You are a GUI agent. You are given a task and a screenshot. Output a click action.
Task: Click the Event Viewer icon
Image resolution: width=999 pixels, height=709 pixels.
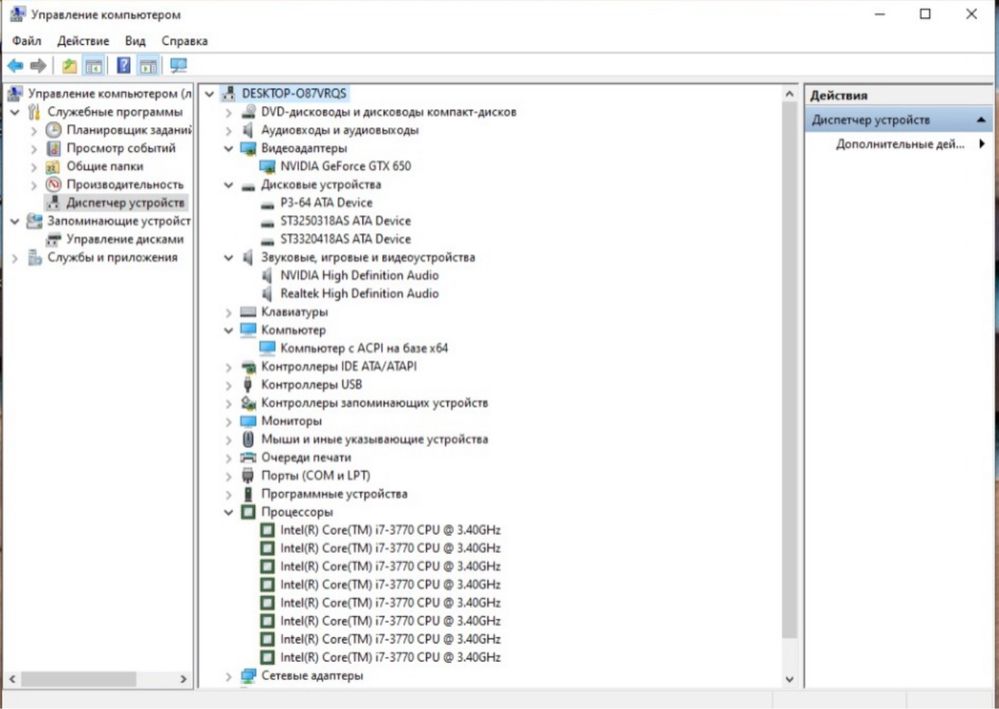pyautogui.click(x=54, y=148)
